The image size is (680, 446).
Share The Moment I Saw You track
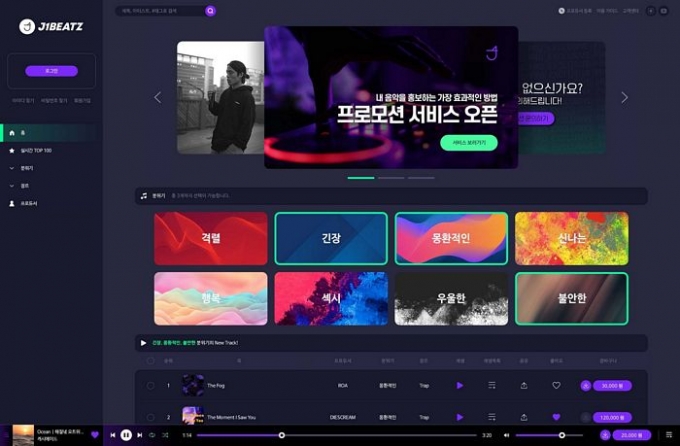523,416
